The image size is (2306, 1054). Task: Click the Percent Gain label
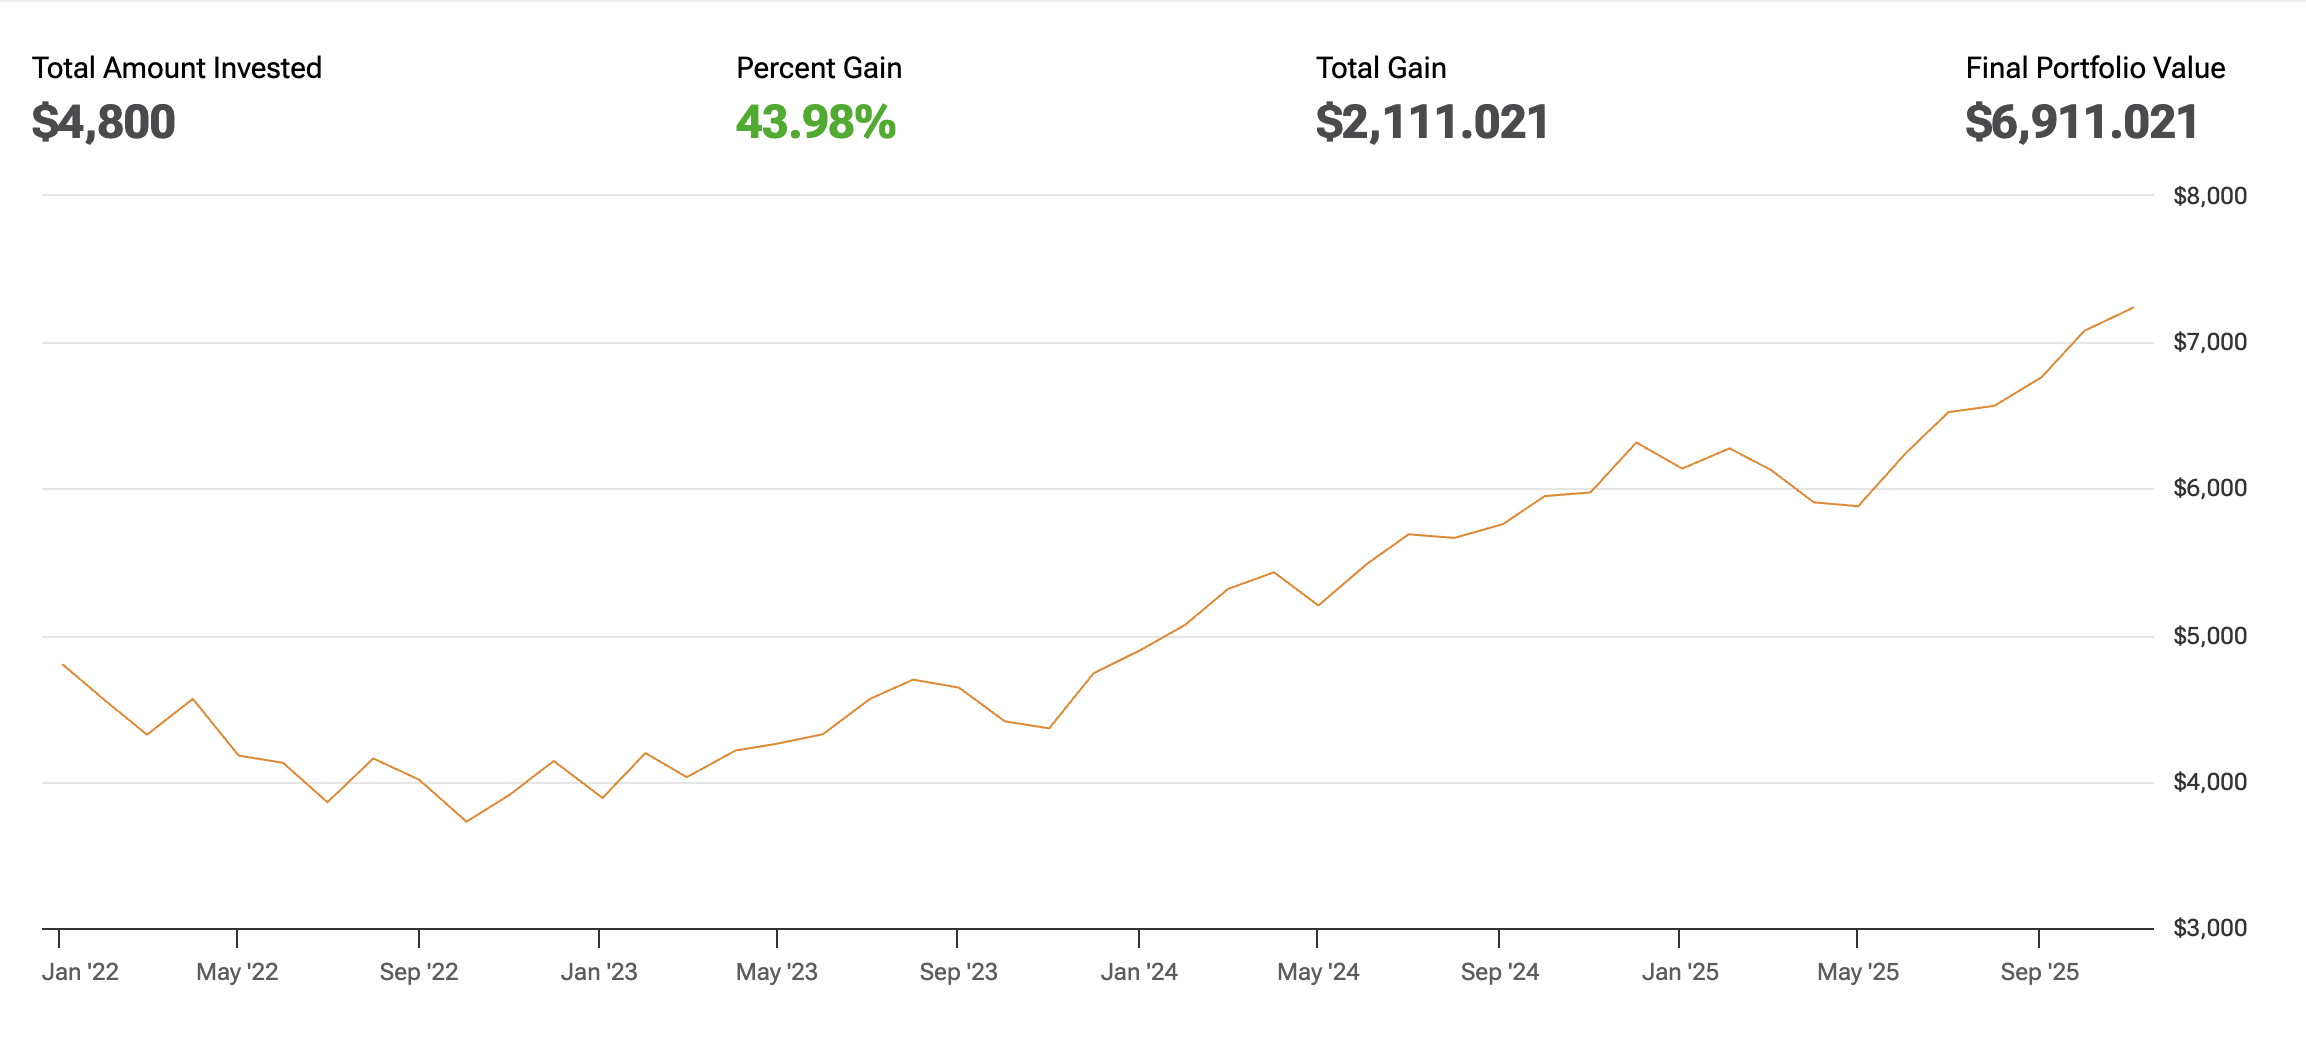(x=819, y=68)
